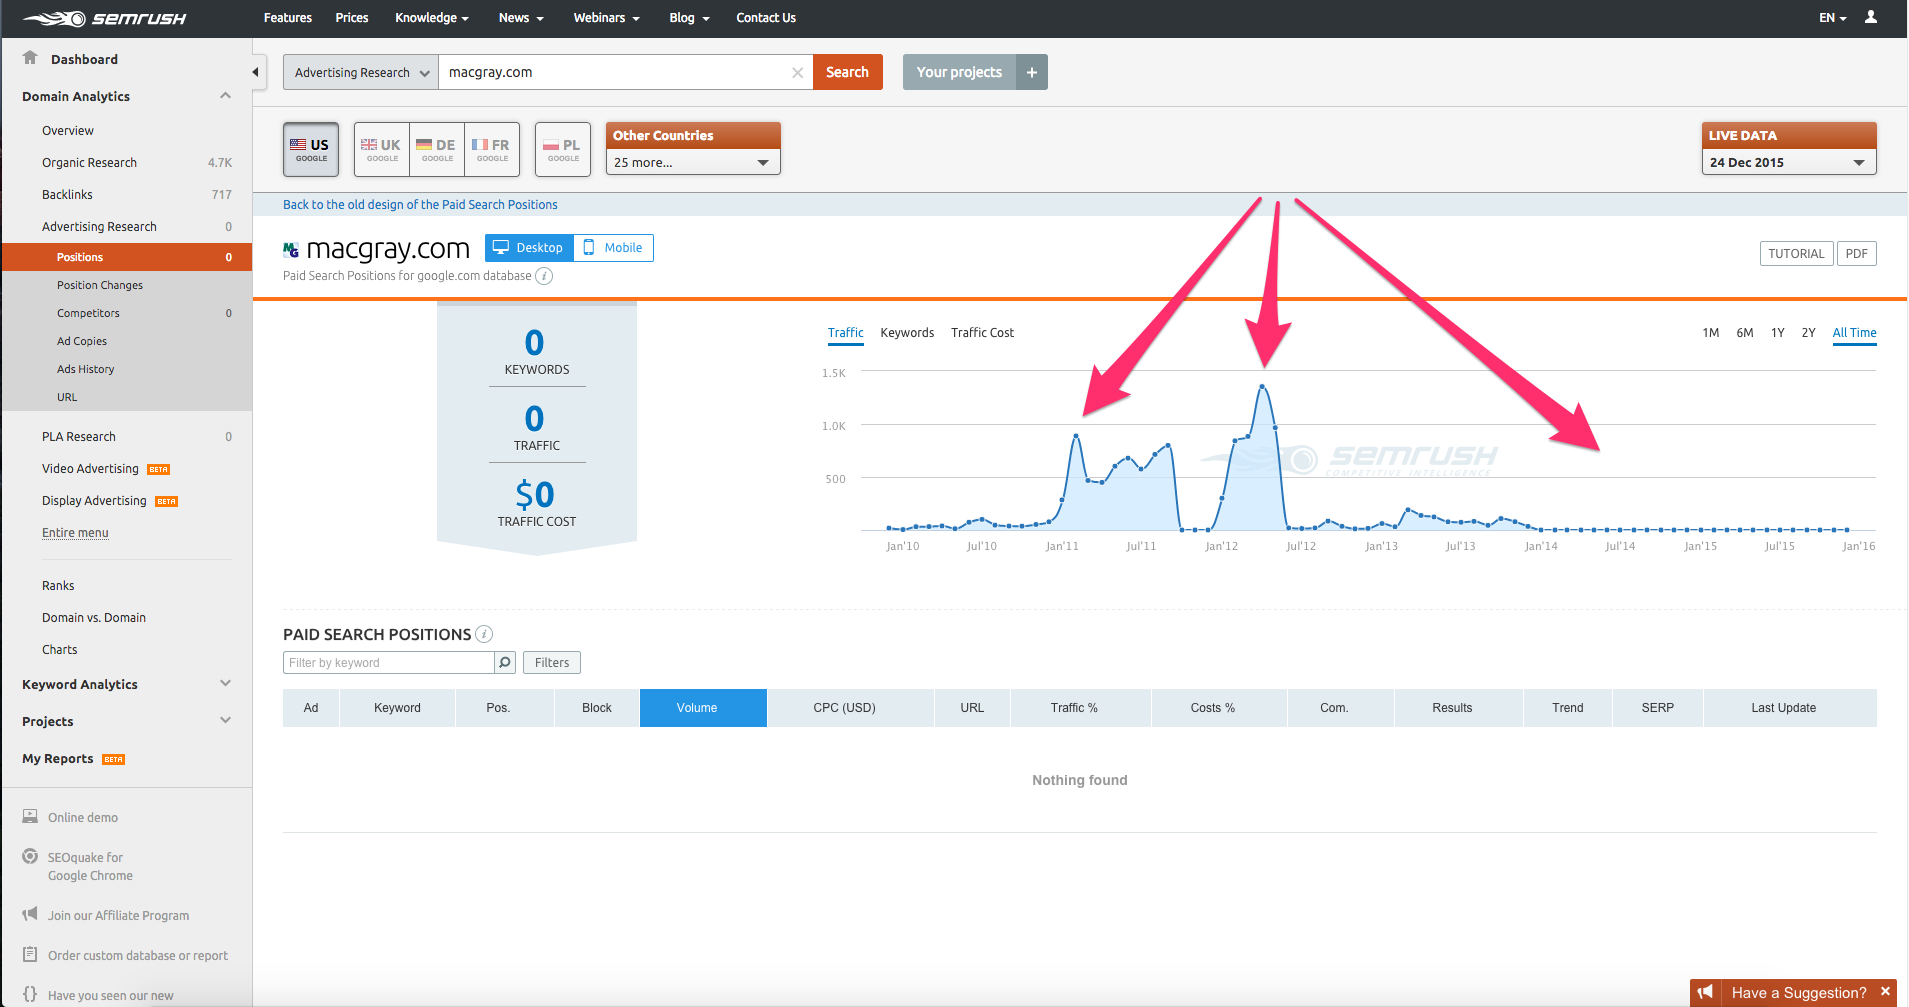The image size is (1909, 1007).
Task: Click the Affiliate Program megaphone icon
Action: pos(30,915)
